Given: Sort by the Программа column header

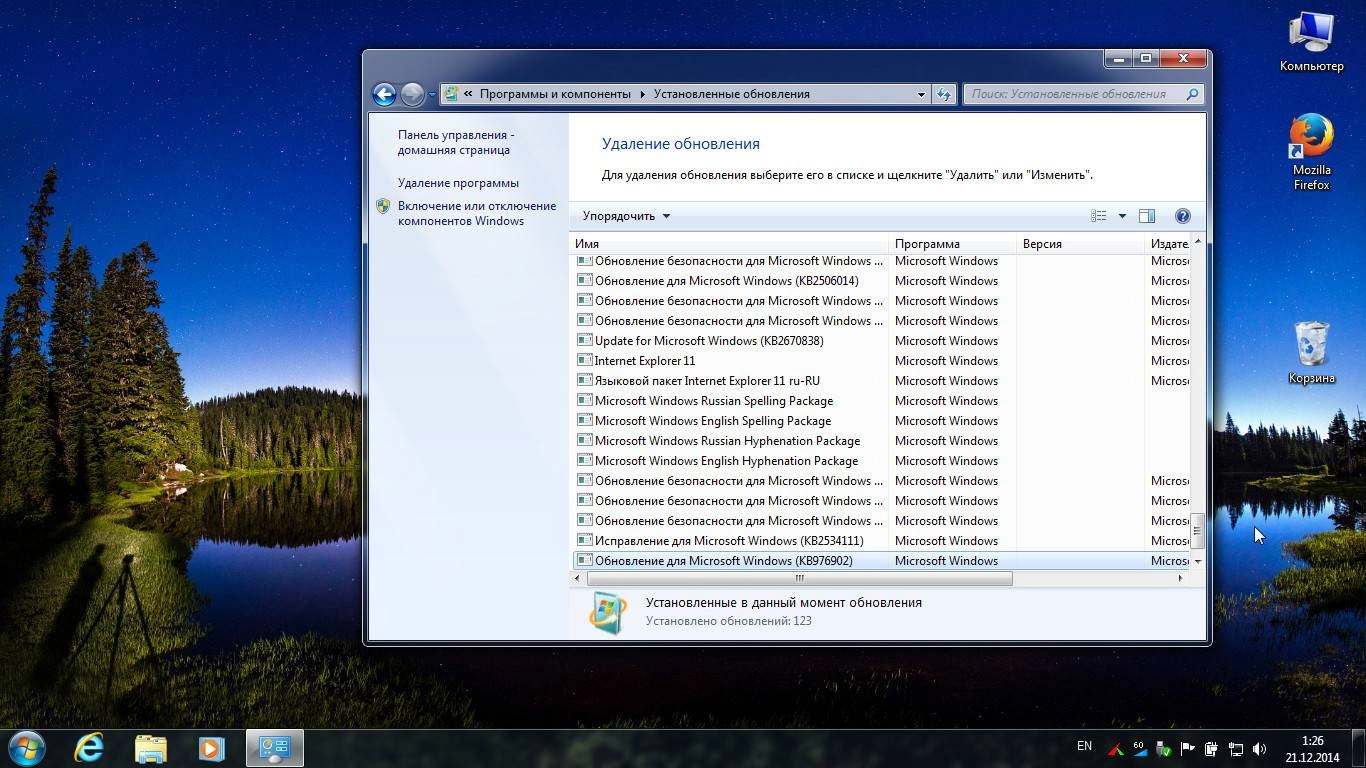Looking at the screenshot, I should (x=952, y=244).
